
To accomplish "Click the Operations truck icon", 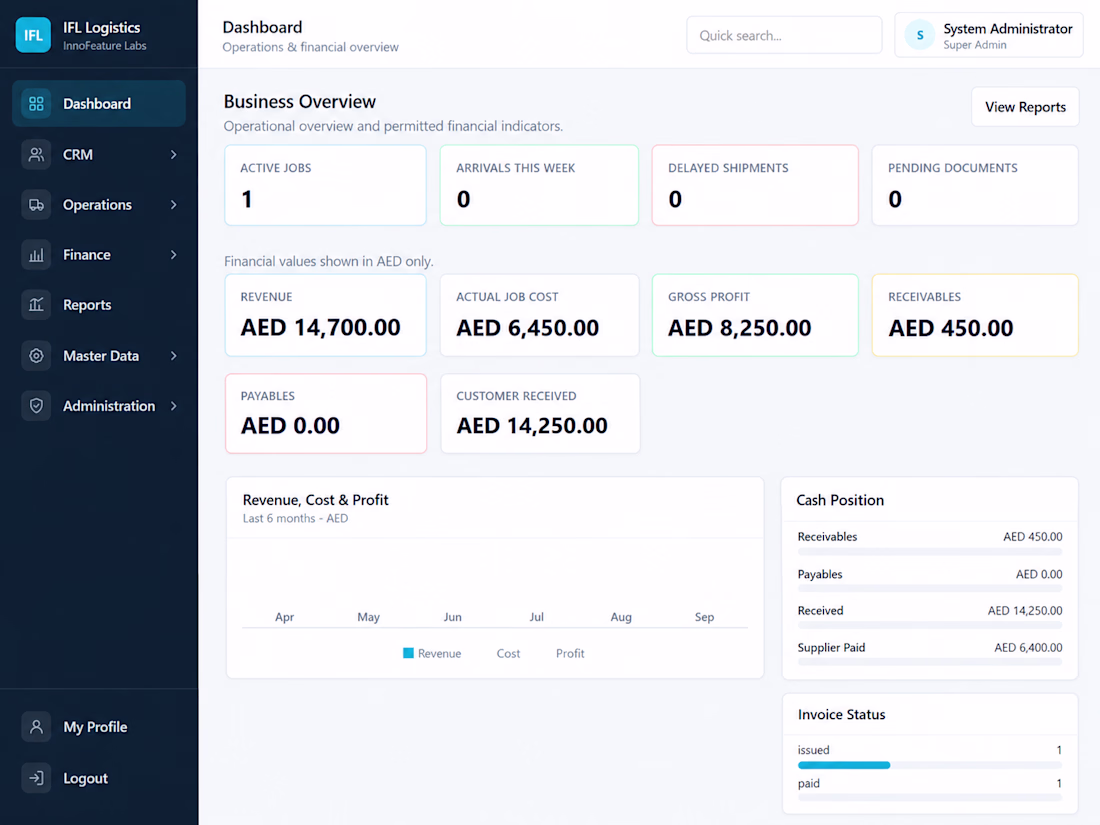I will coord(36,205).
